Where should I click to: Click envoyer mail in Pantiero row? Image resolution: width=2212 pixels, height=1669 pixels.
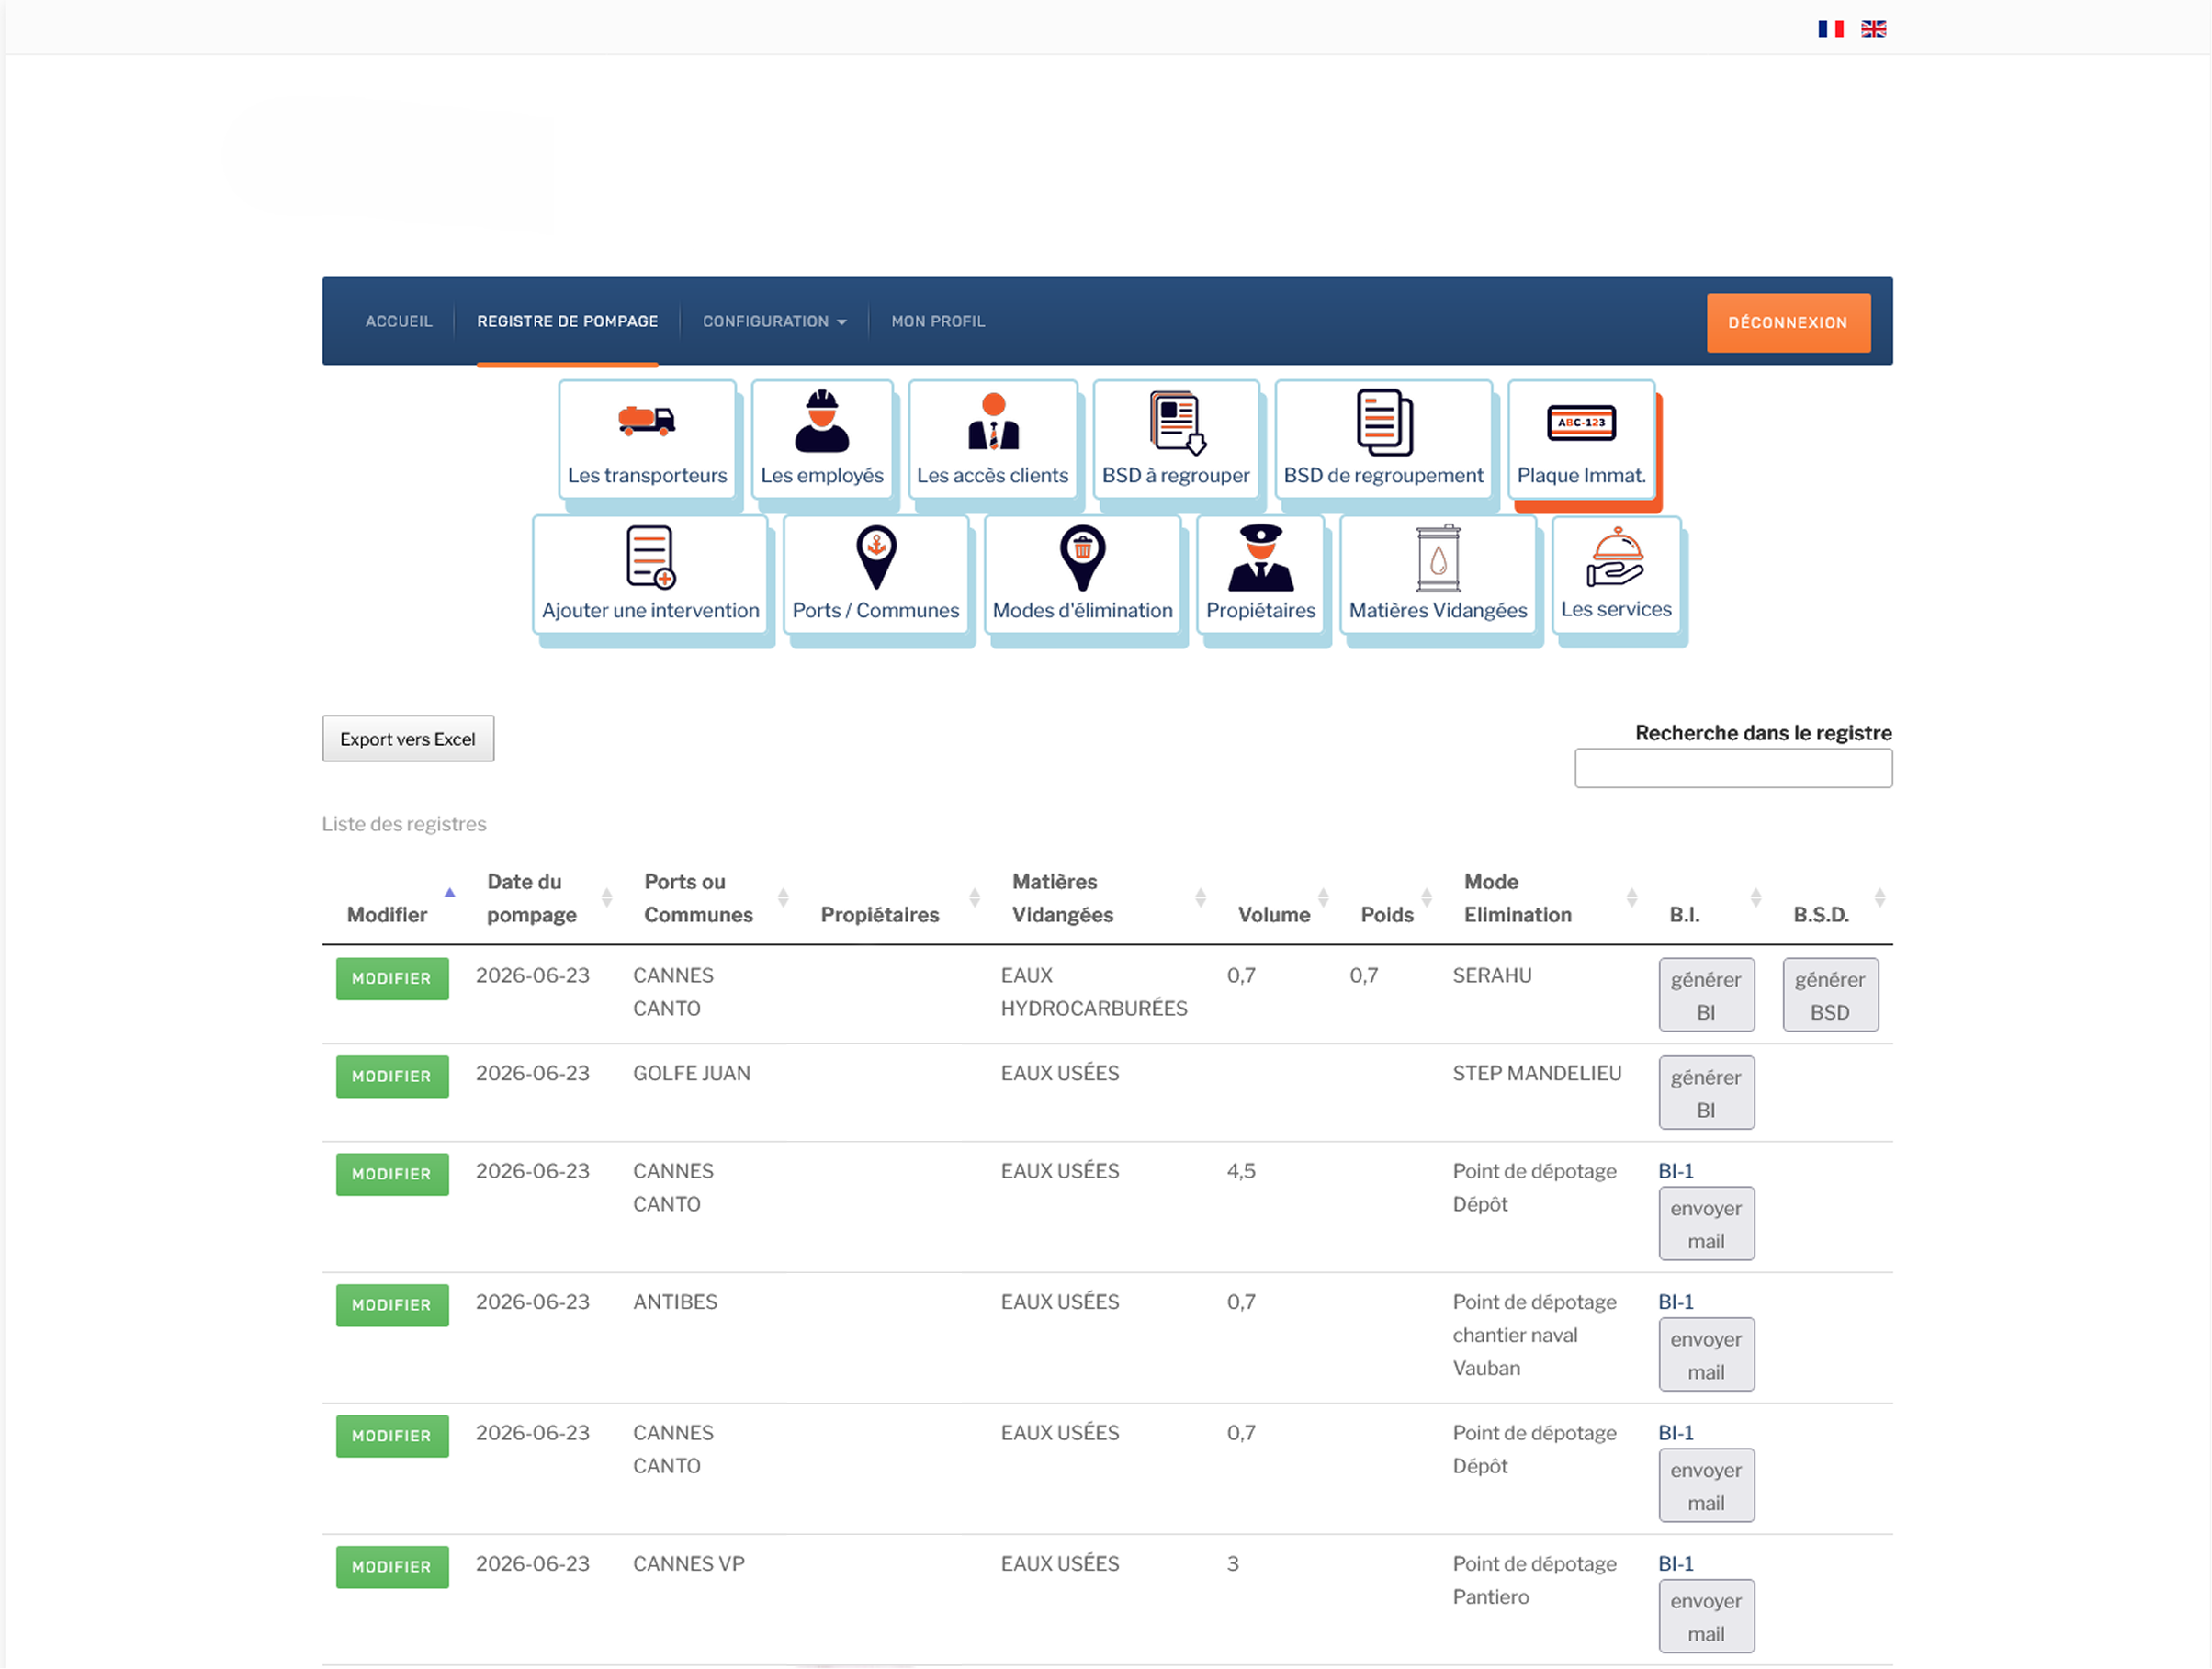coord(1706,1618)
